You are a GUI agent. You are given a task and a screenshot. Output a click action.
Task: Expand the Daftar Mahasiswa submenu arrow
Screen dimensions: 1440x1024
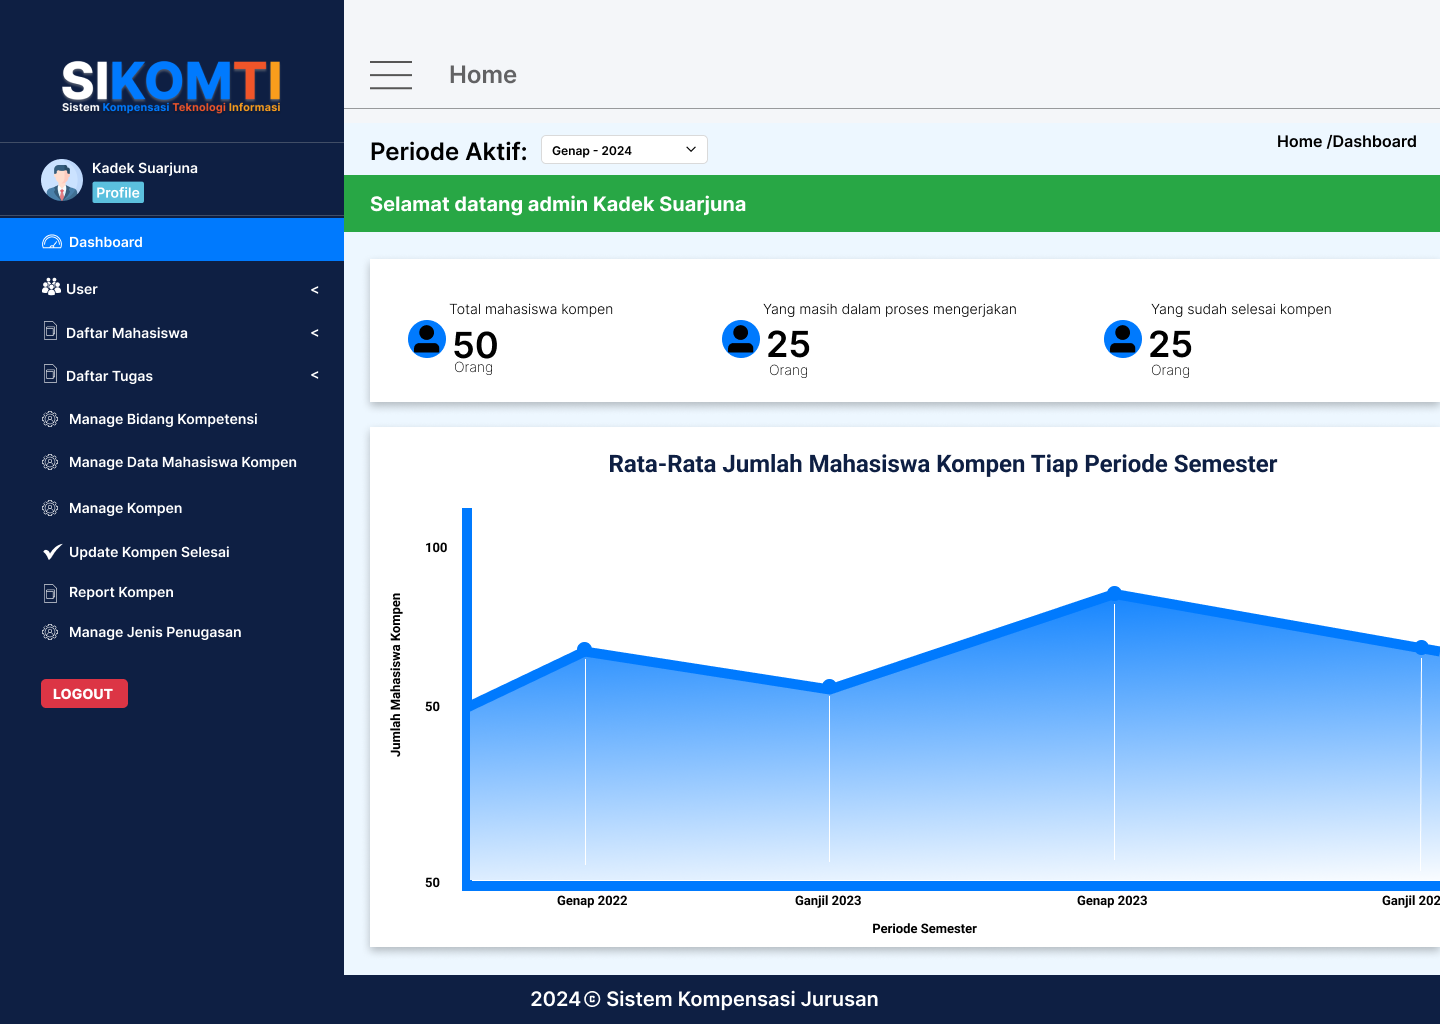coord(315,333)
